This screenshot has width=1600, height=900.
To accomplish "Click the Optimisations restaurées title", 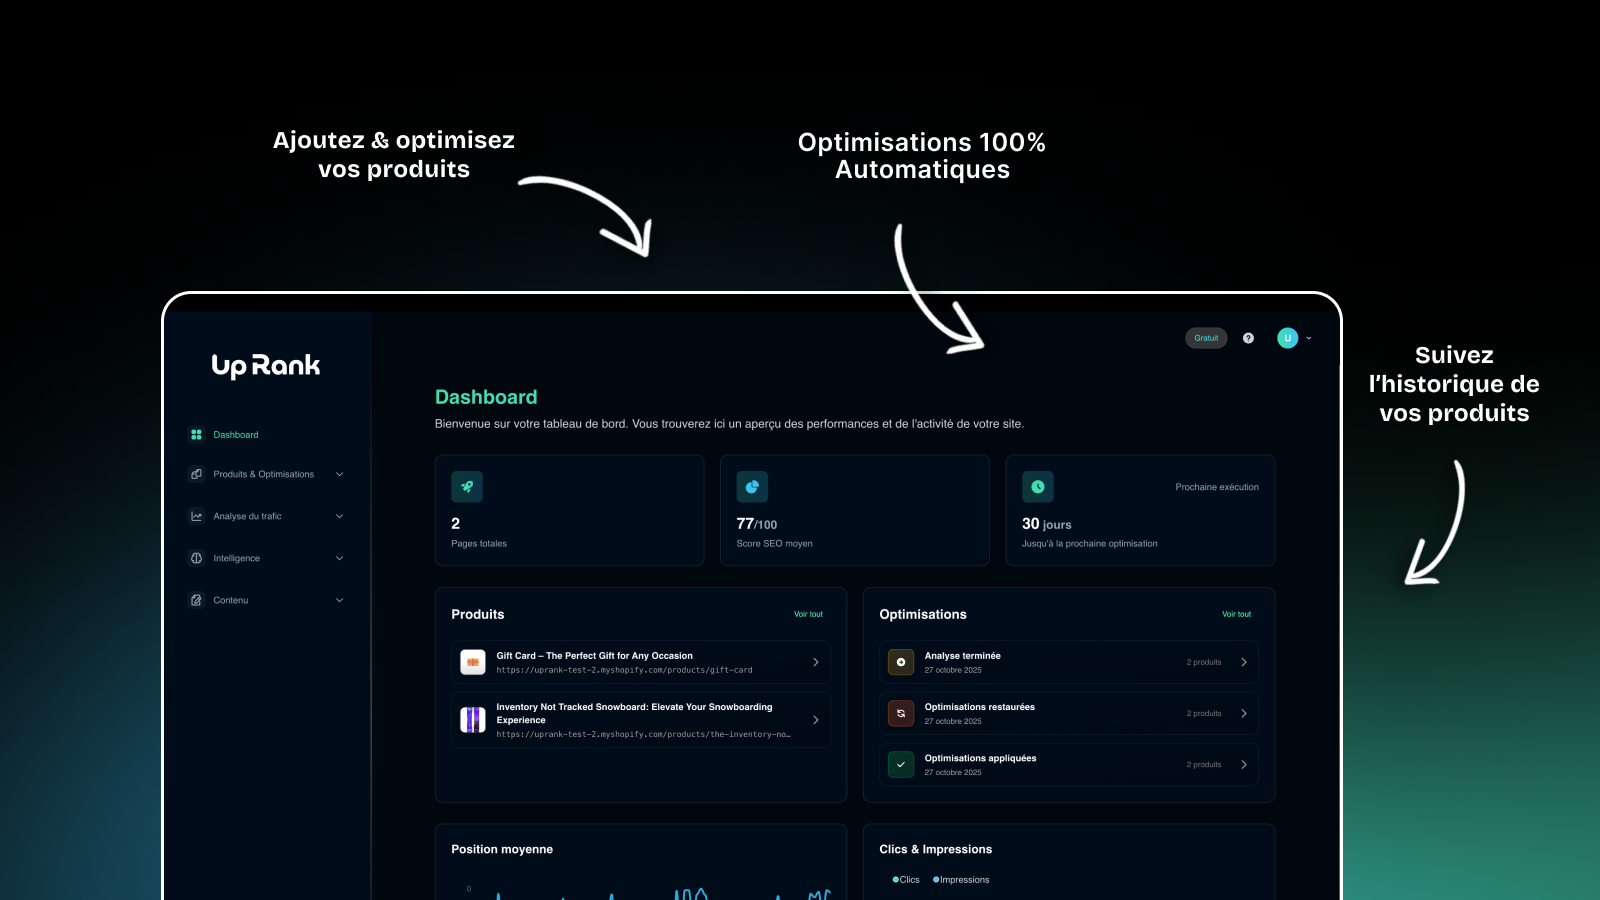I will pyautogui.click(x=979, y=707).
